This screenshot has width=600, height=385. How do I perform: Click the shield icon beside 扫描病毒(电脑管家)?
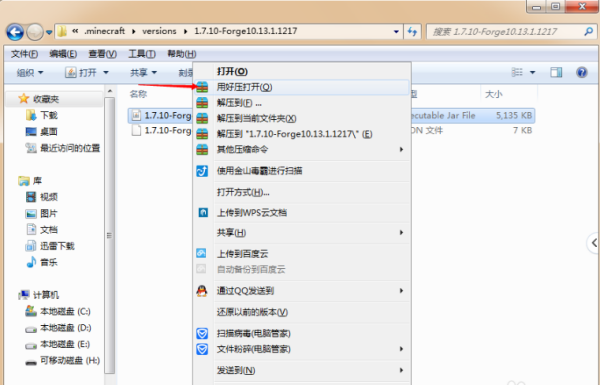(x=202, y=333)
